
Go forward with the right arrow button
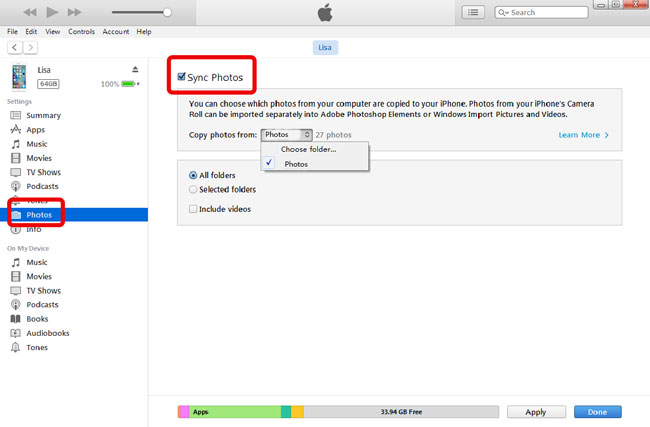pyautogui.click(x=30, y=47)
